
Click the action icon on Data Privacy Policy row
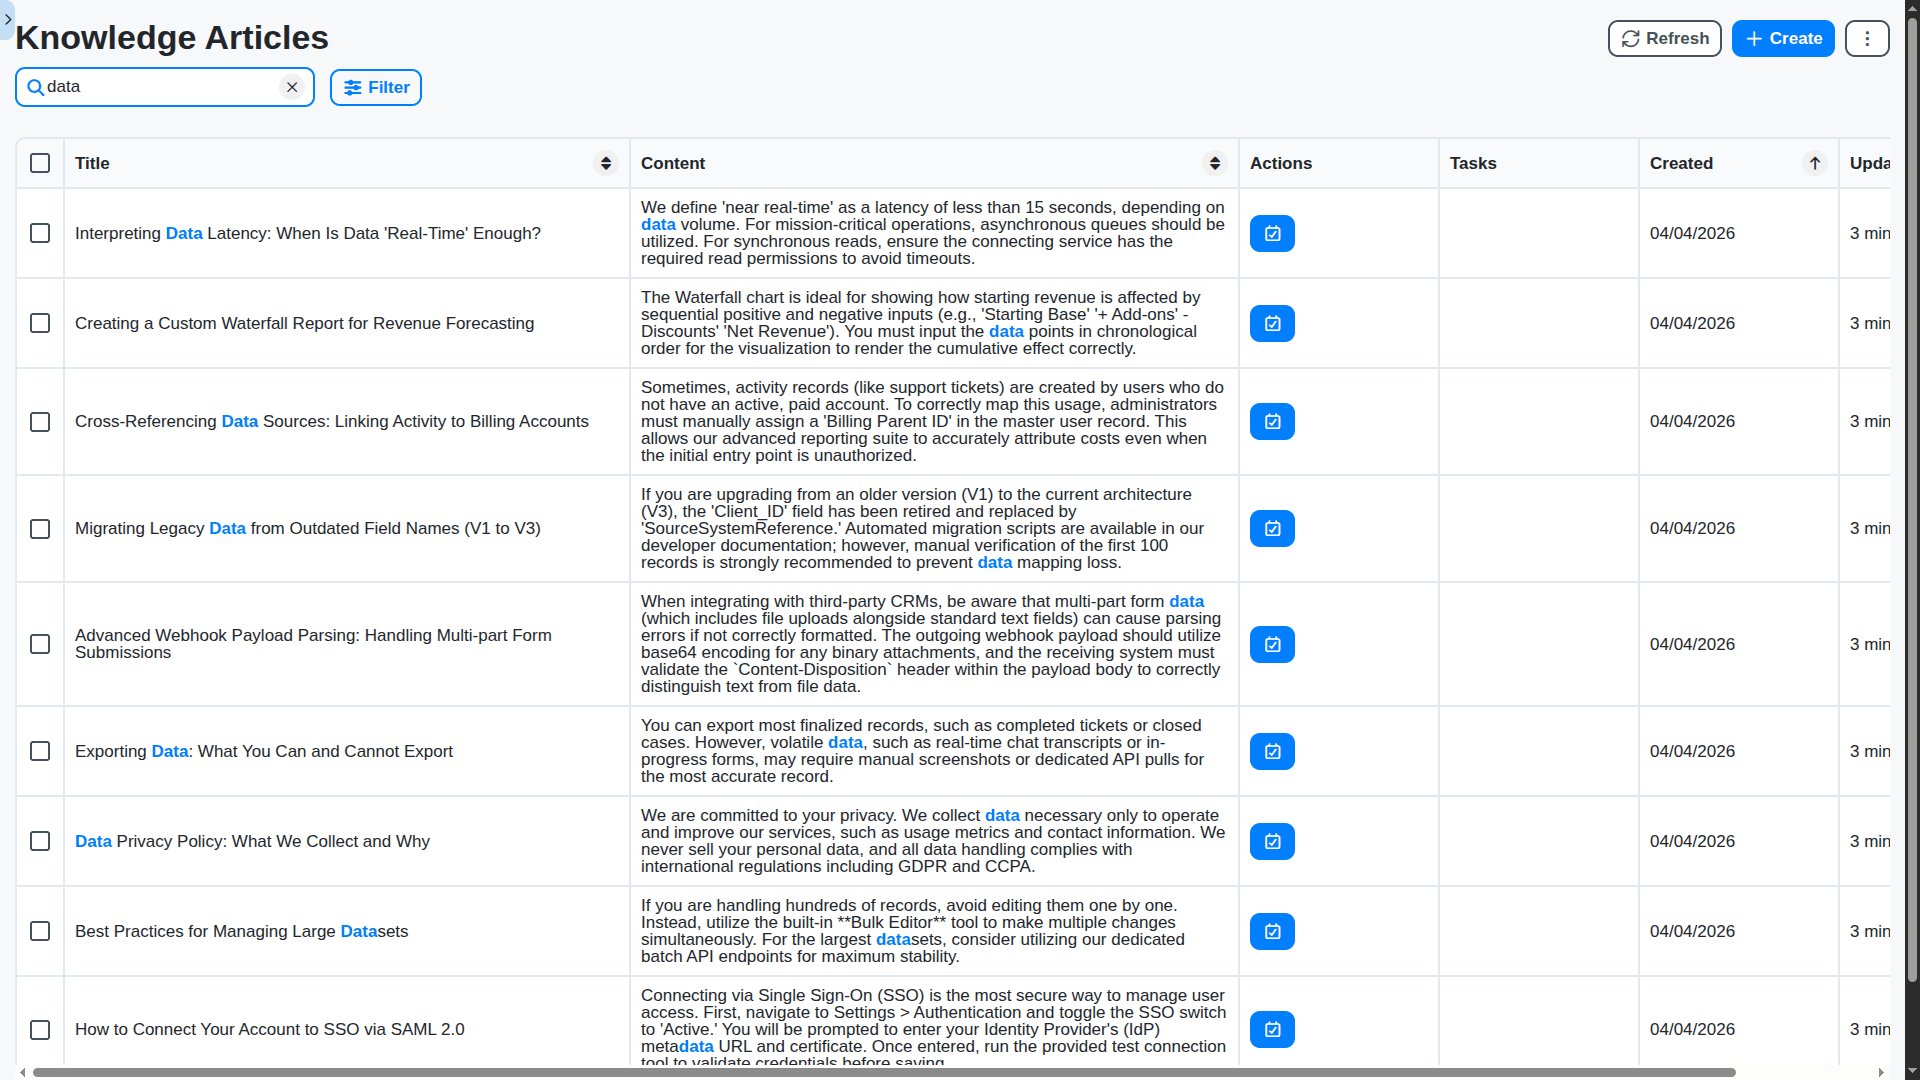coord(1271,841)
